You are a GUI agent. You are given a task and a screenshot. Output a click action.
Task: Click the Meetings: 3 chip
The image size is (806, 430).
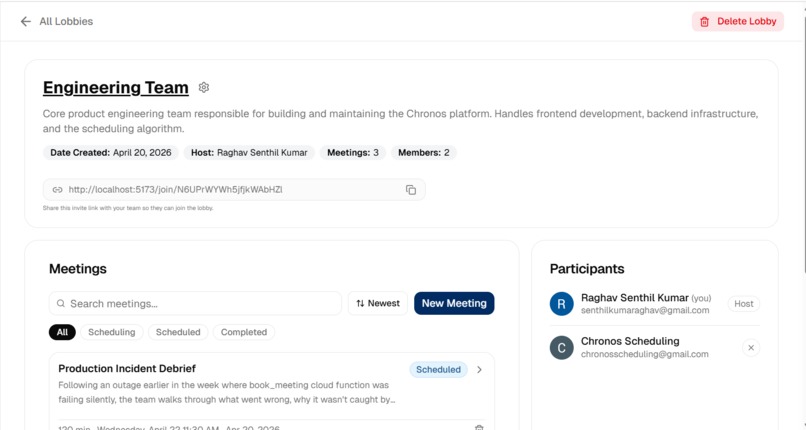353,153
